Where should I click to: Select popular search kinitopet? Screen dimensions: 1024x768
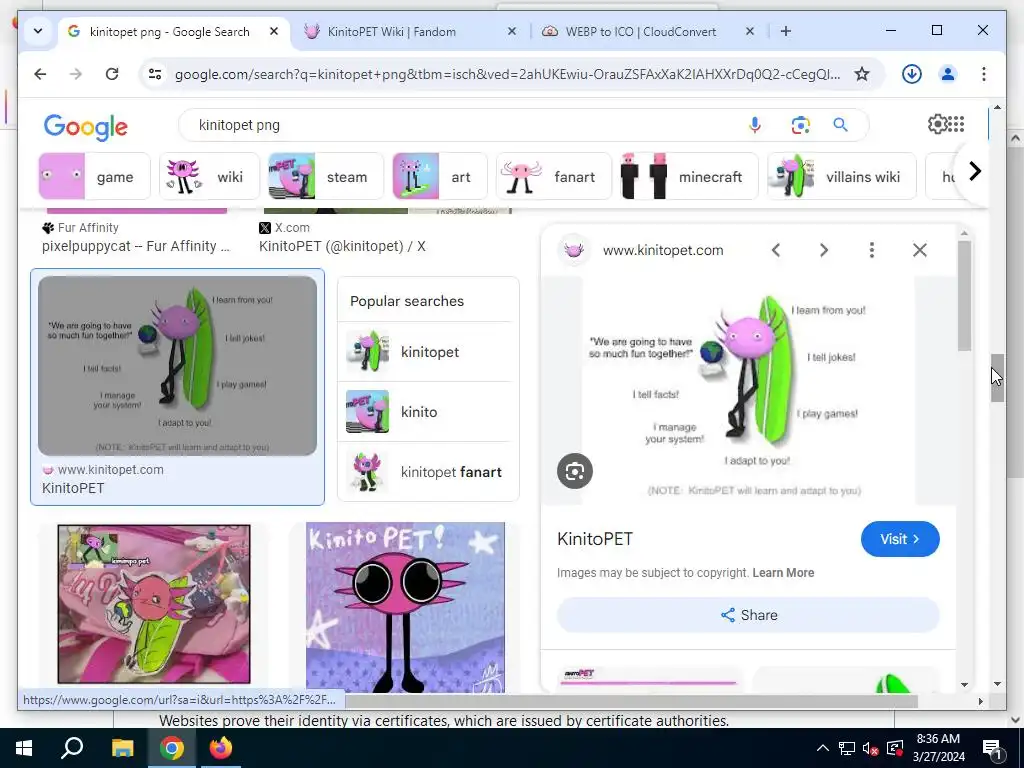428,351
